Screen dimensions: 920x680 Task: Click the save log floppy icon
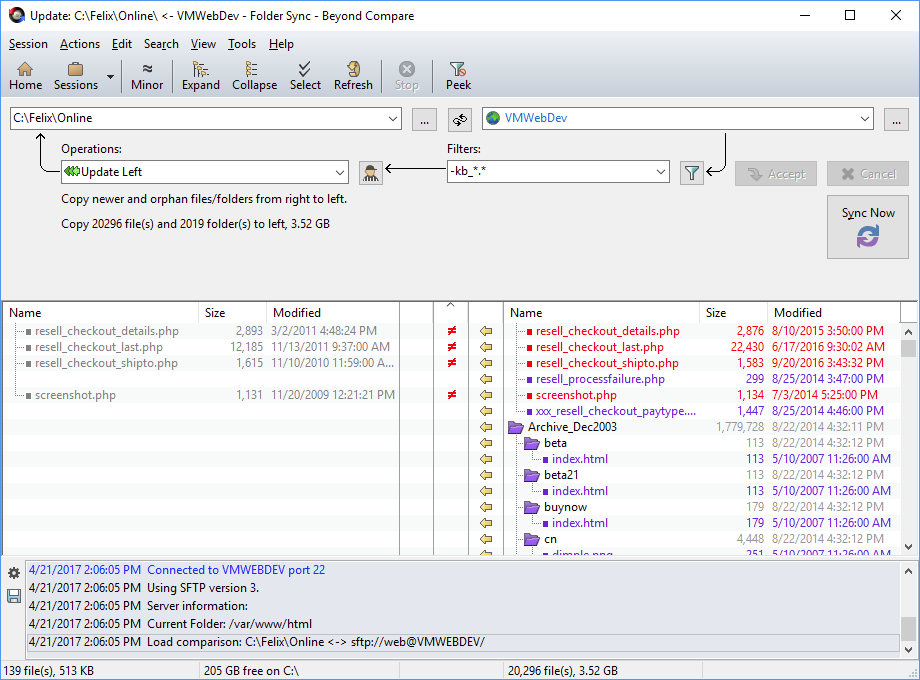[x=14, y=597]
